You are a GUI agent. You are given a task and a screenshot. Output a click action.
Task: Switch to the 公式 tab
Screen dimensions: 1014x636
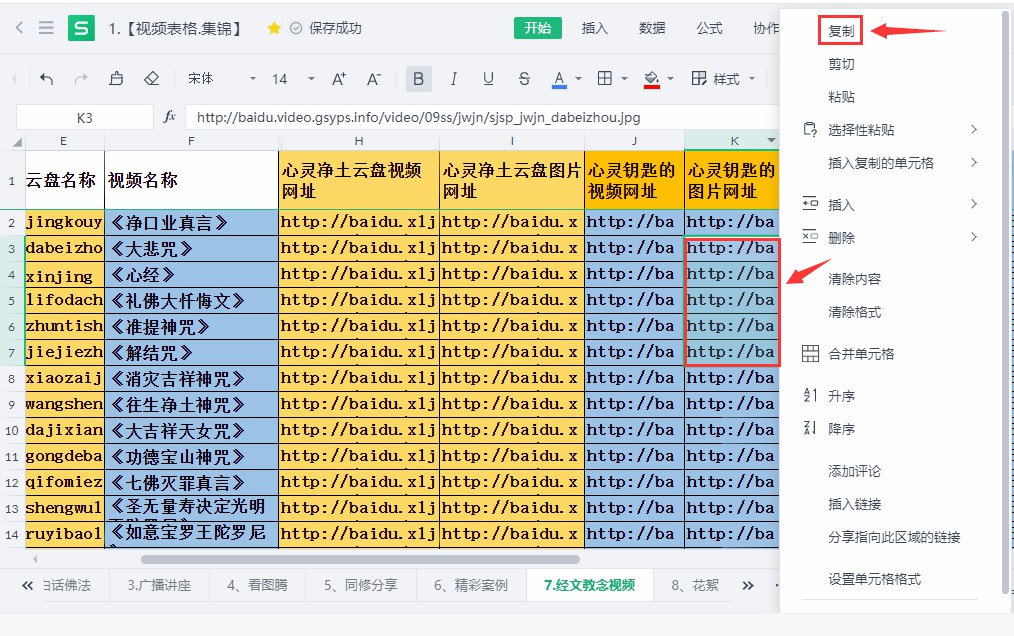point(709,28)
